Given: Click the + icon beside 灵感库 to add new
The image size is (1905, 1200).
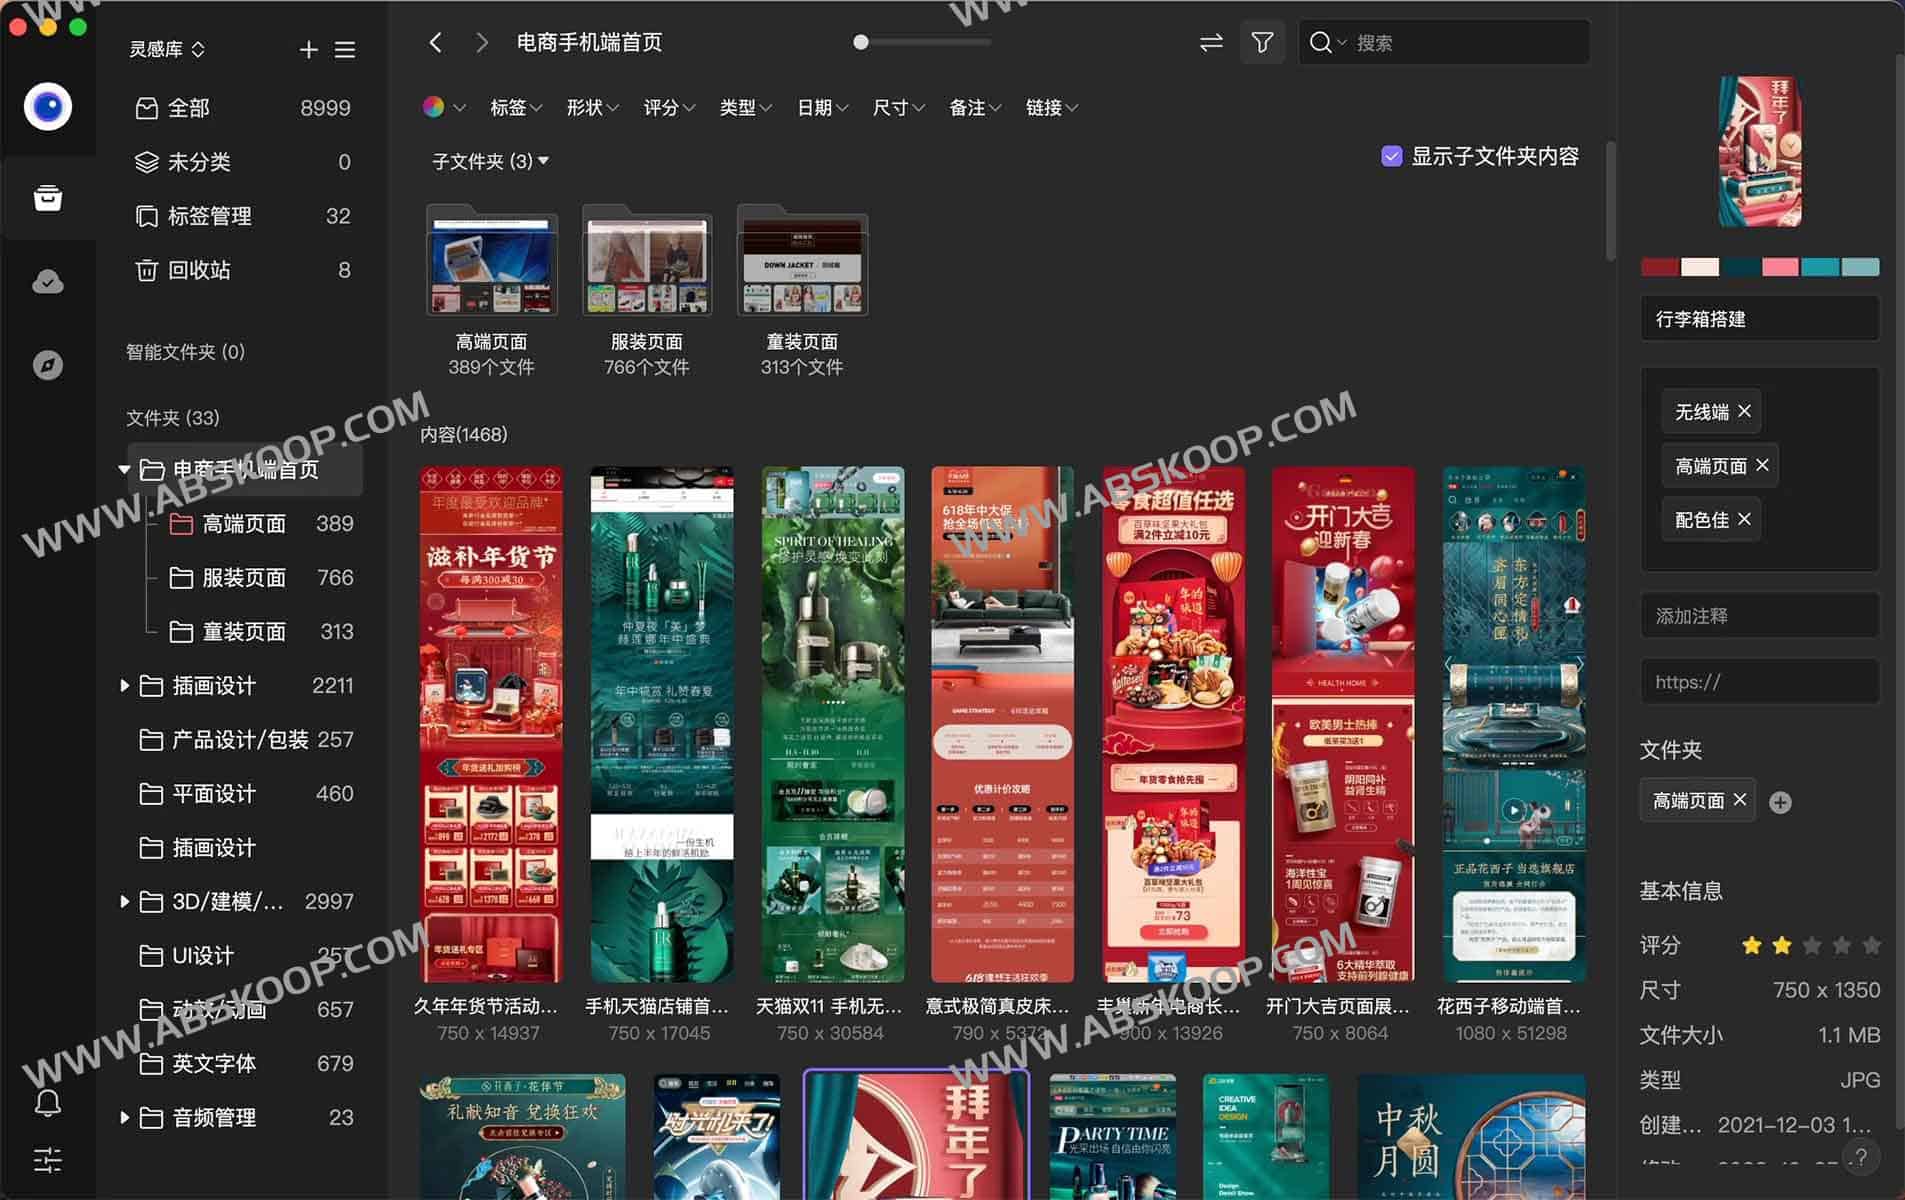Looking at the screenshot, I should (308, 49).
